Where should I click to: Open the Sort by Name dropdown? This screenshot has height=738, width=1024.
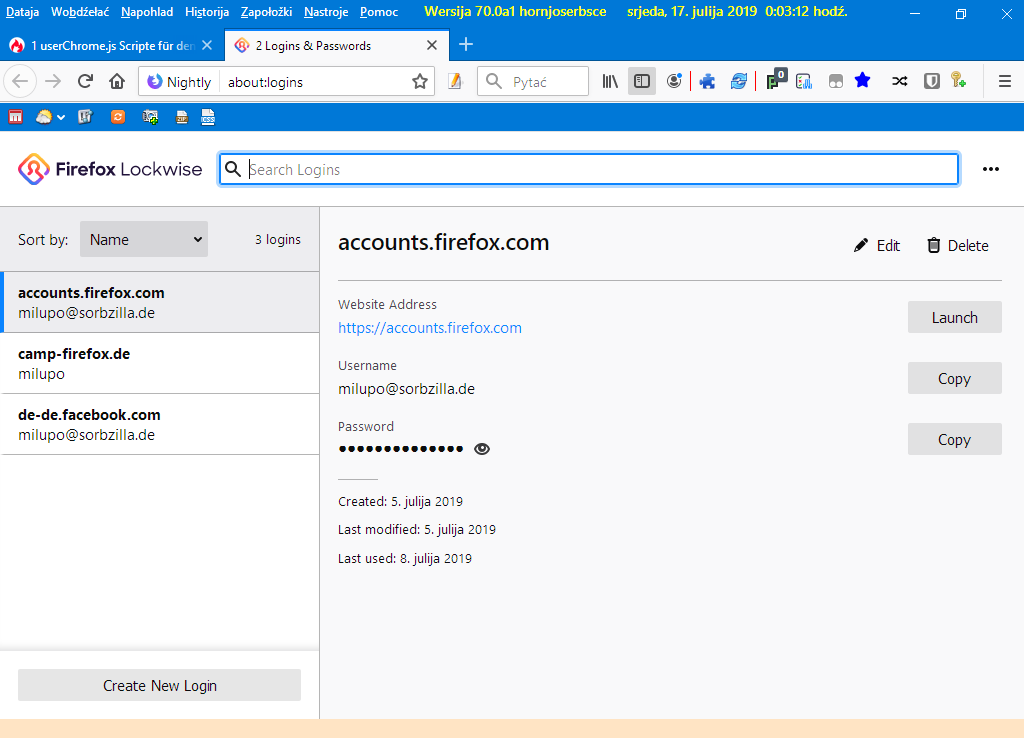pos(144,239)
